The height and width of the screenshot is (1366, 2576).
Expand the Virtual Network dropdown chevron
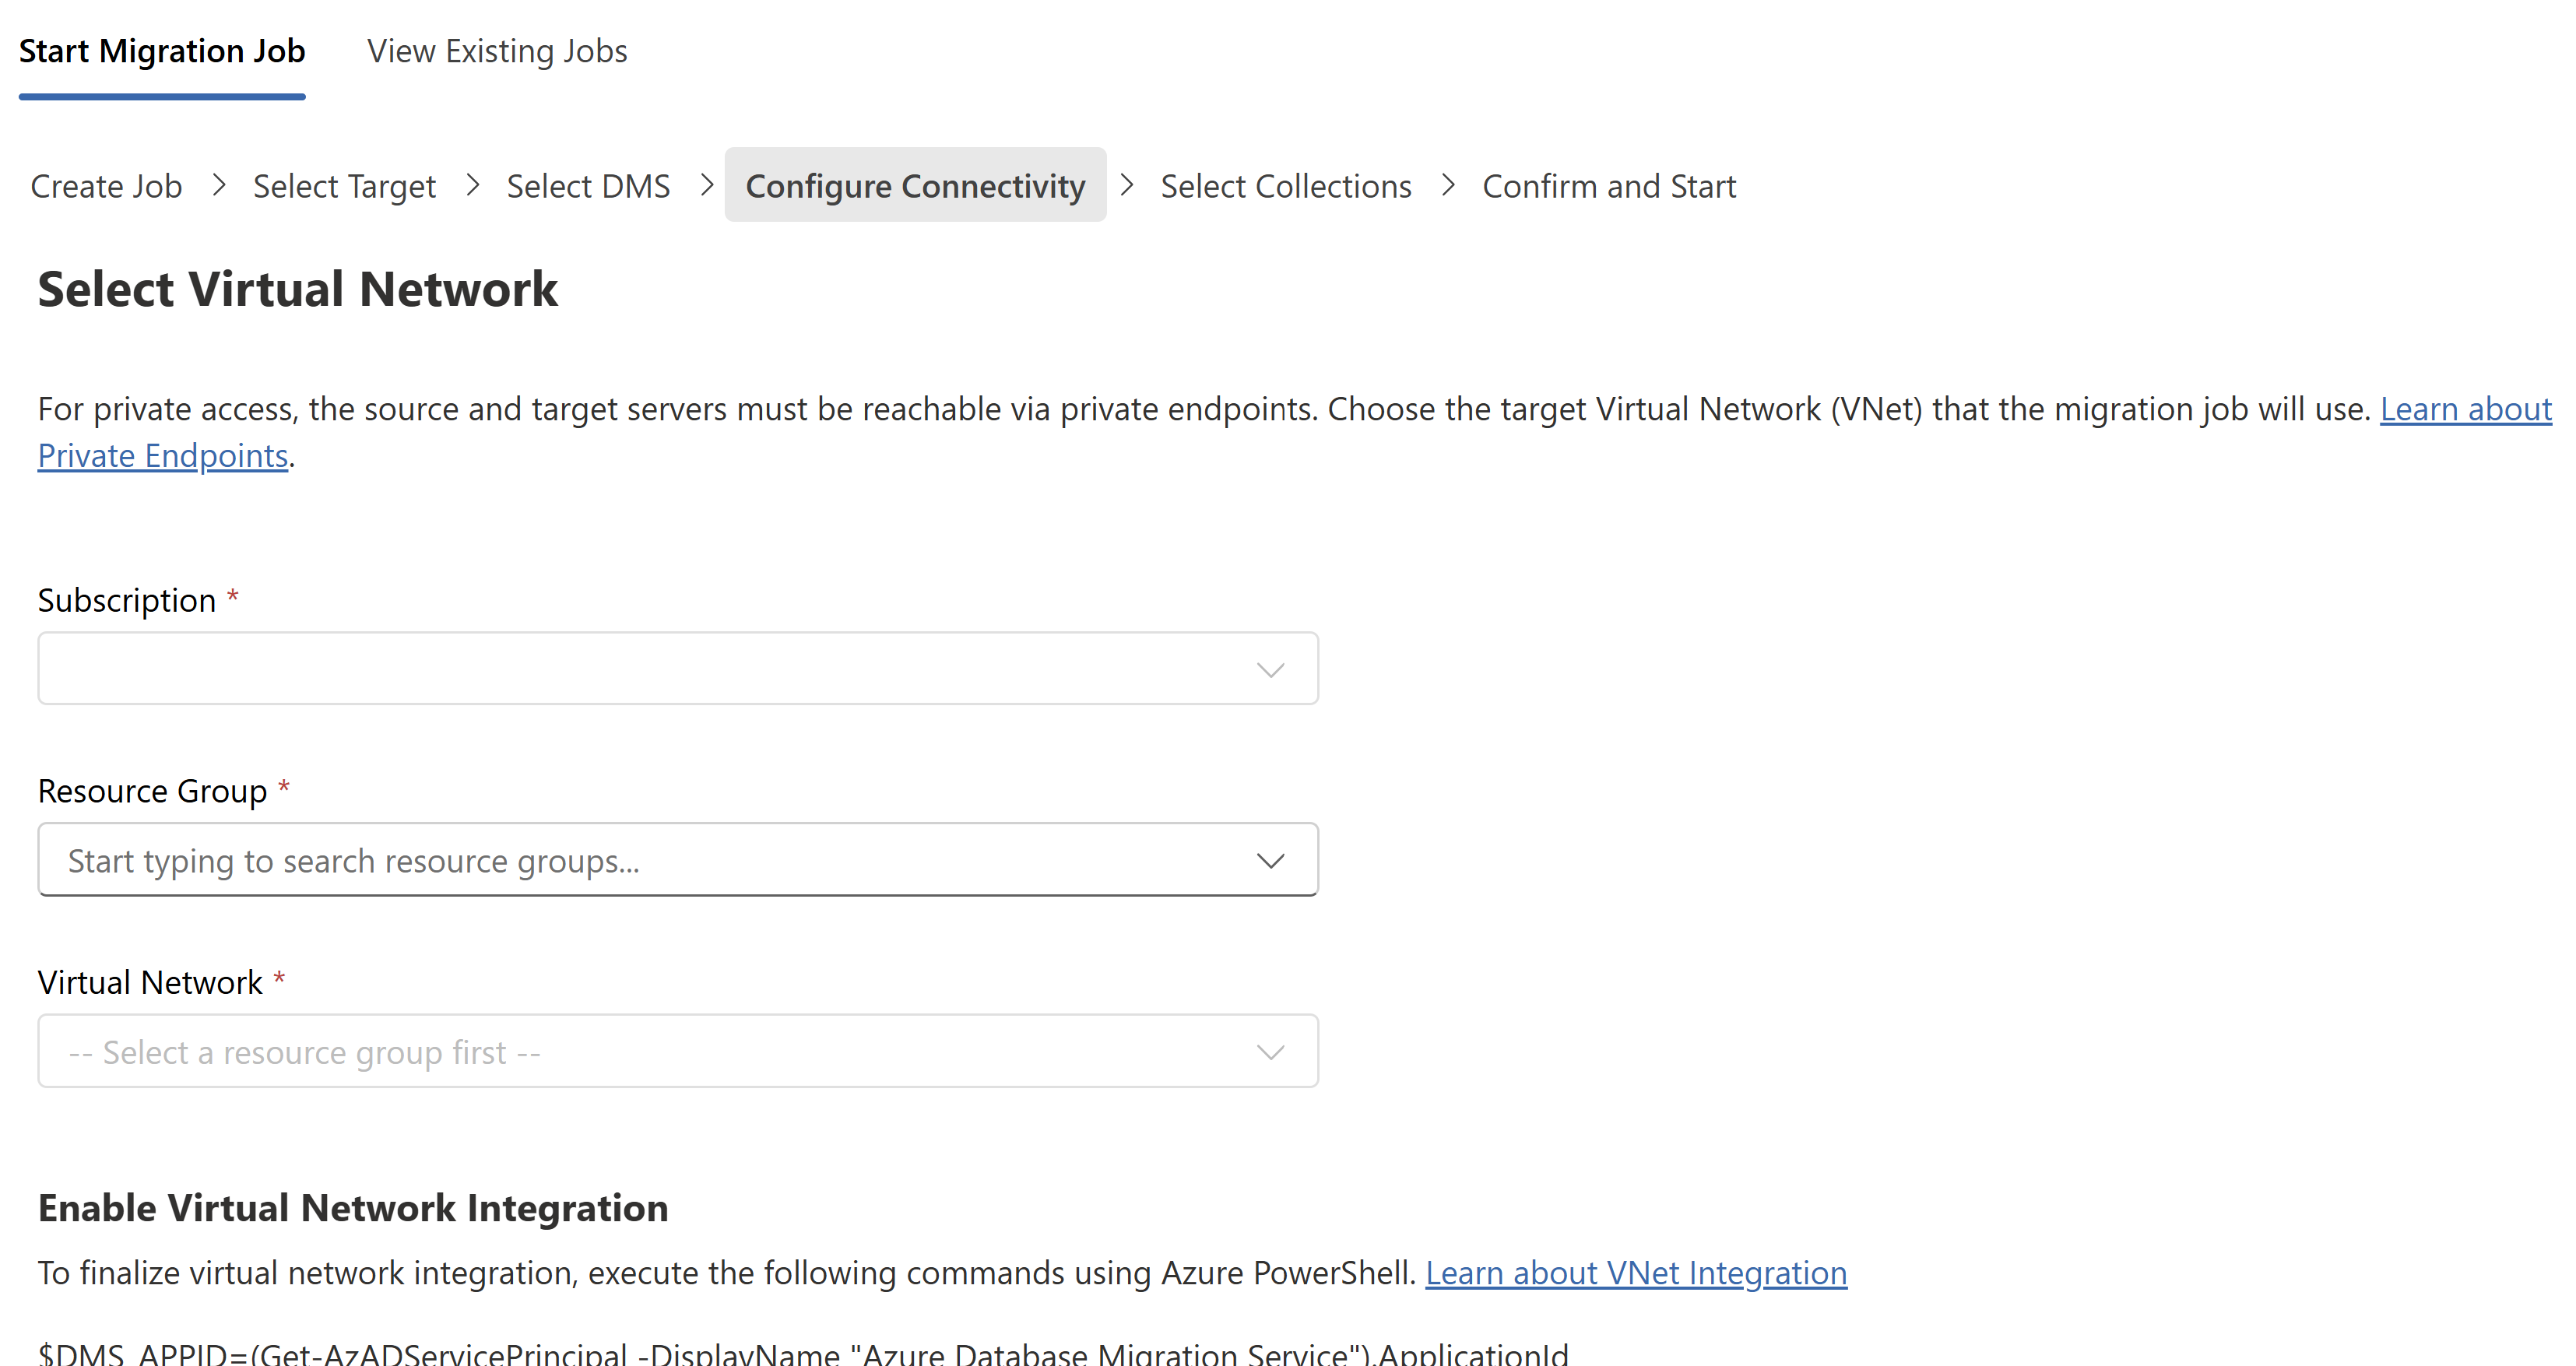tap(1270, 1052)
